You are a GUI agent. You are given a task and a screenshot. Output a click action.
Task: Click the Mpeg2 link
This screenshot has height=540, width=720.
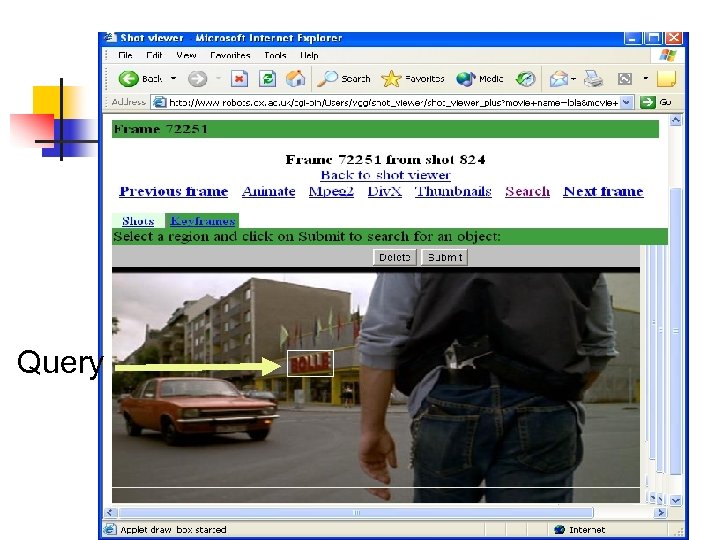pos(331,191)
